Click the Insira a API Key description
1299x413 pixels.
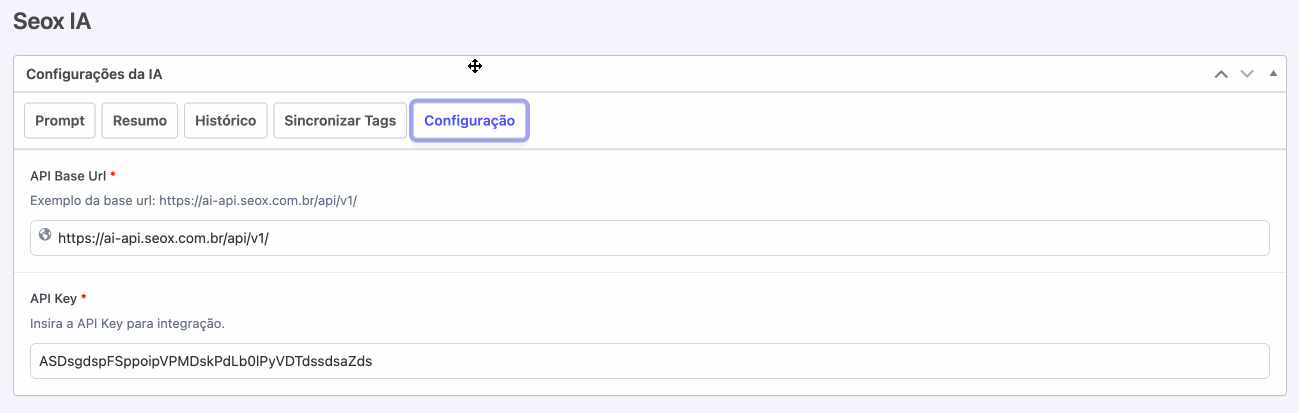pyautogui.click(x=127, y=324)
